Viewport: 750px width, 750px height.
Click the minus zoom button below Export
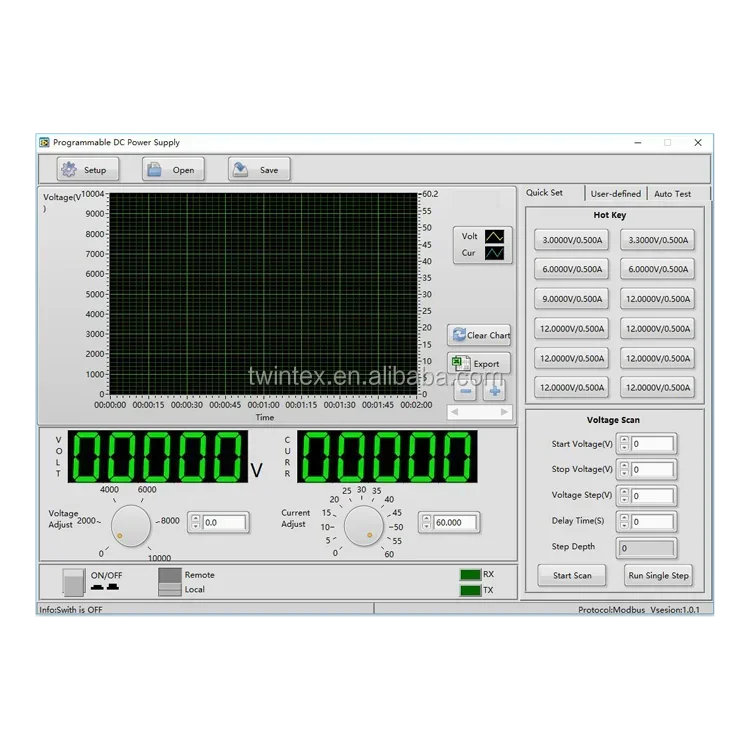pos(465,390)
